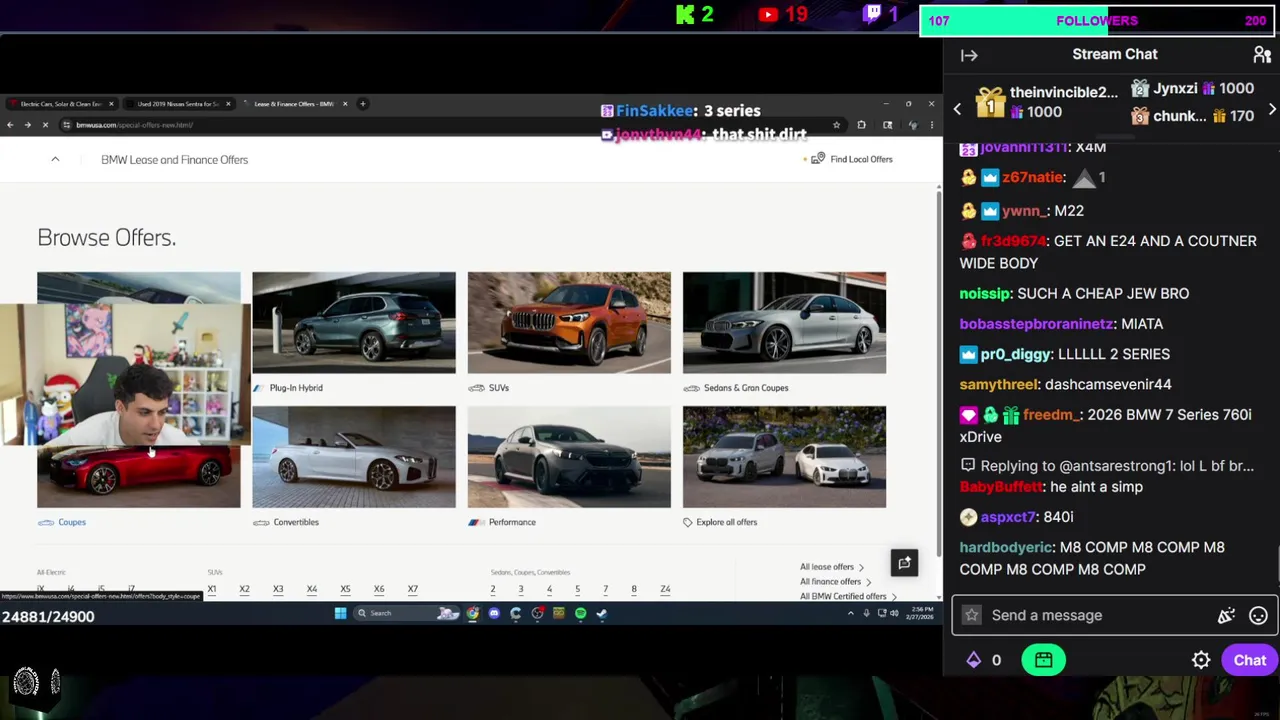Screen dimensions: 1280x720
Task: Click the dark Performance sedan thumbnail
Action: click(569, 457)
